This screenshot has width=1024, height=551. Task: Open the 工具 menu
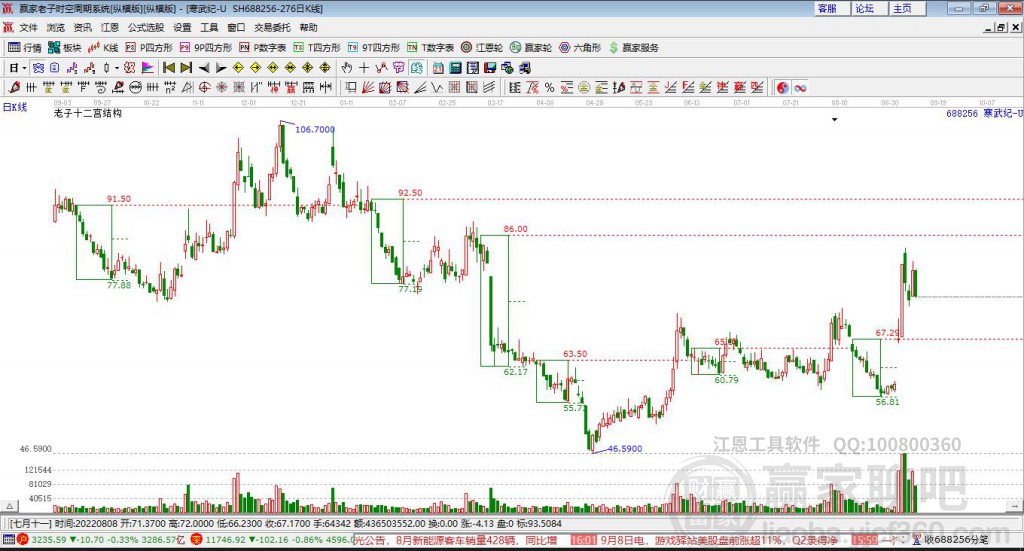point(209,27)
